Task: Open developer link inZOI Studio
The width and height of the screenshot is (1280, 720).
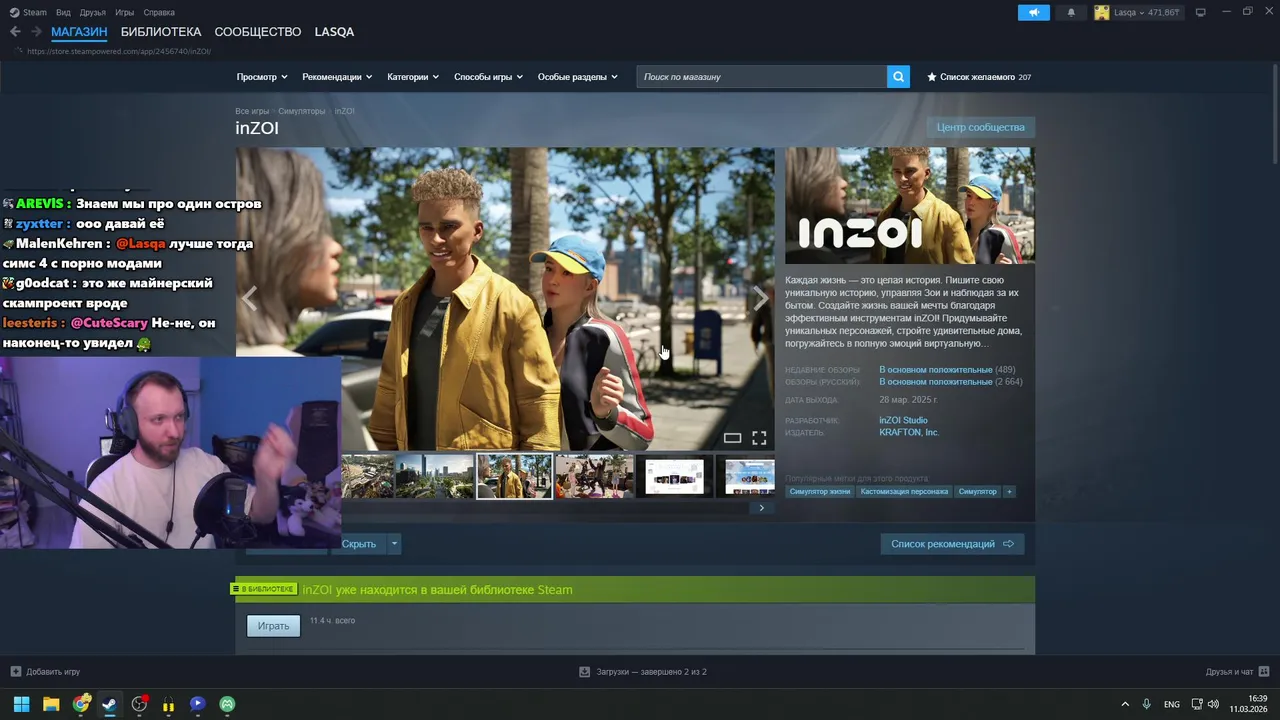Action: [903, 420]
